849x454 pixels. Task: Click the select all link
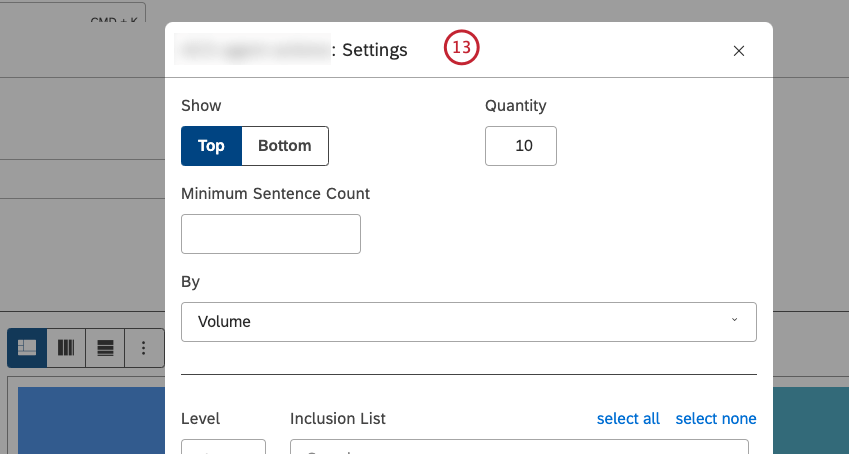(x=628, y=419)
